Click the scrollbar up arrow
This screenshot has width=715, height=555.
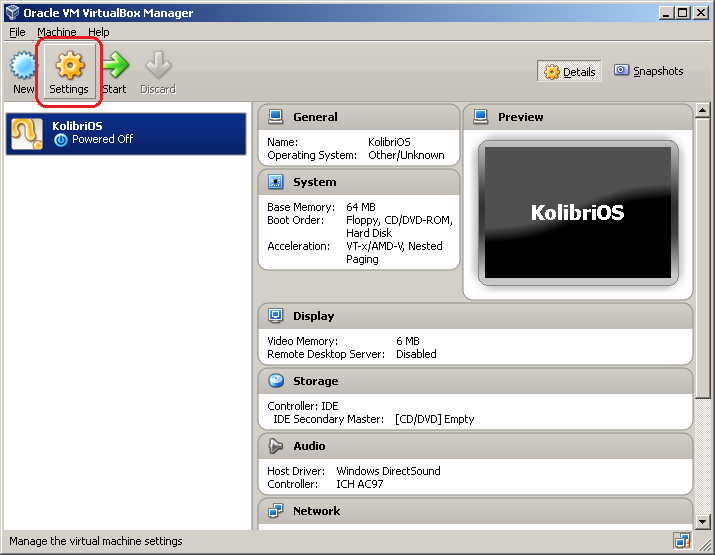(x=702, y=110)
